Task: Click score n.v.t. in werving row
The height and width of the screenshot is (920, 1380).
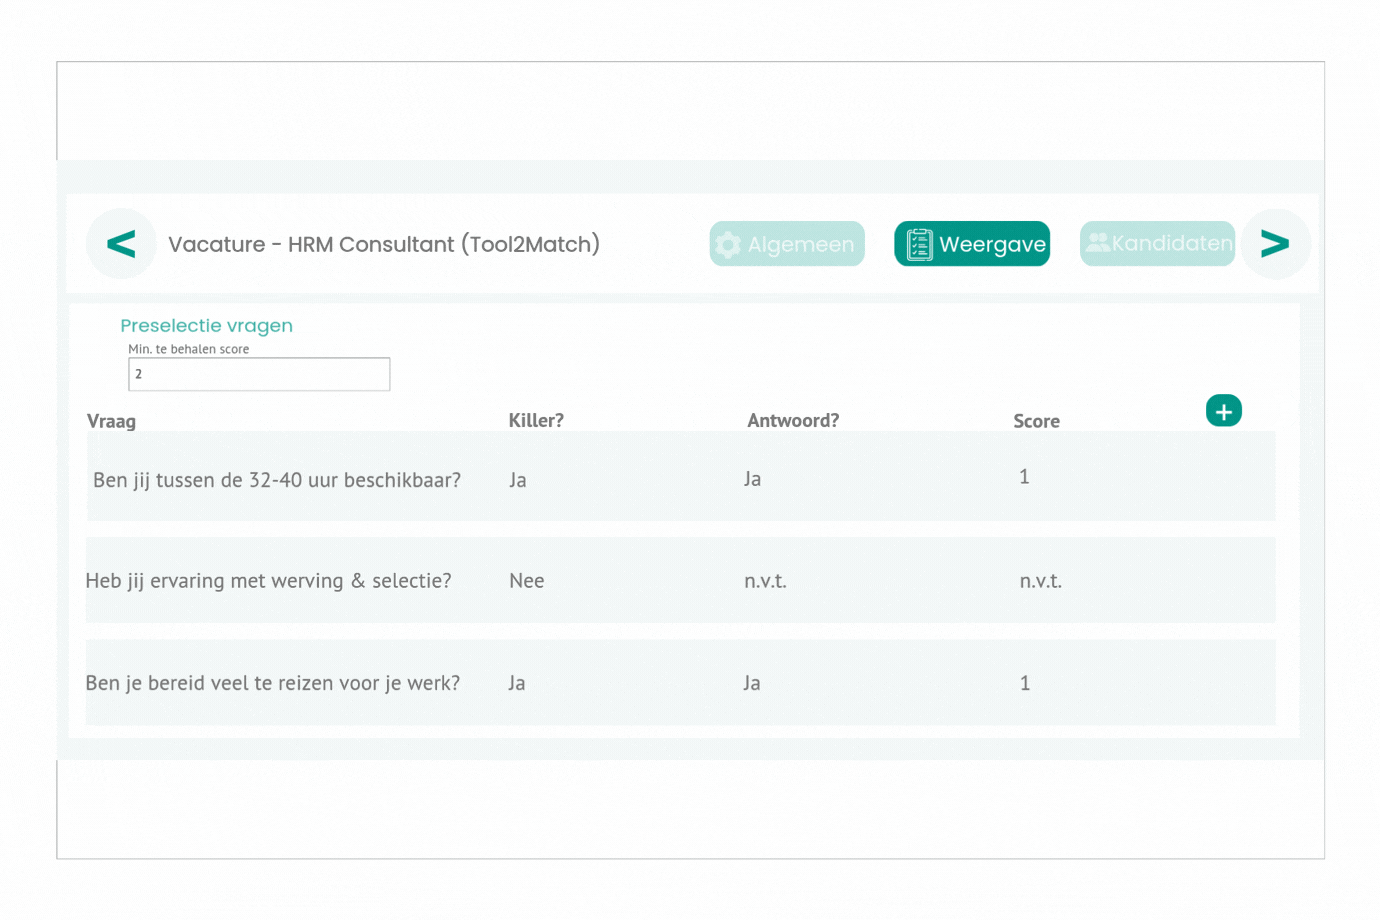Action: 1040,581
